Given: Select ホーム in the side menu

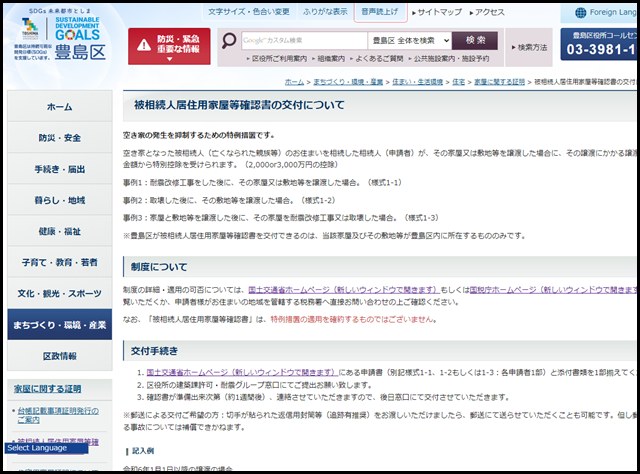Looking at the screenshot, I should (60, 107).
